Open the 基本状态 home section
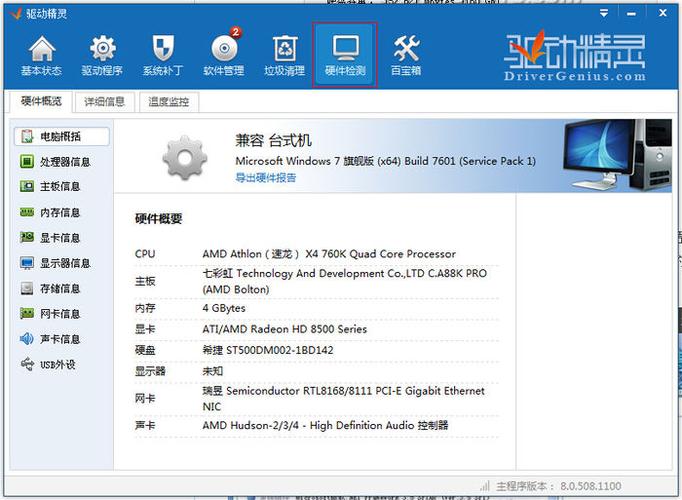Screen dimensions: 682x500 coord(41,55)
